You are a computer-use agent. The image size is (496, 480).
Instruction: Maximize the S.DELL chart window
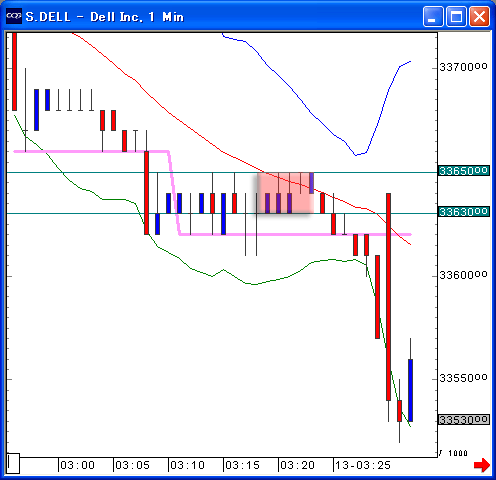(x=456, y=16)
